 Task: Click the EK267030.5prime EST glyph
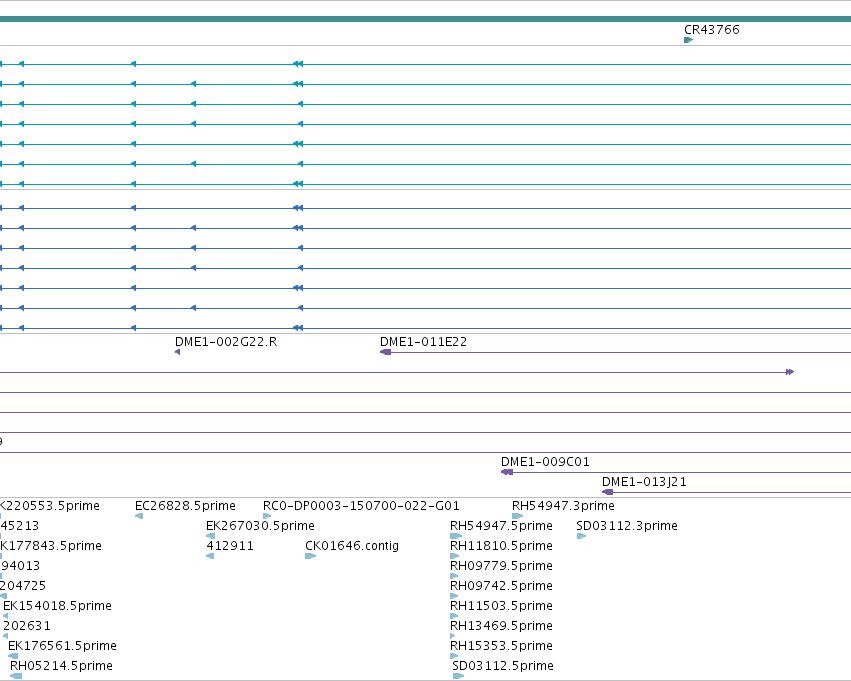(211, 536)
